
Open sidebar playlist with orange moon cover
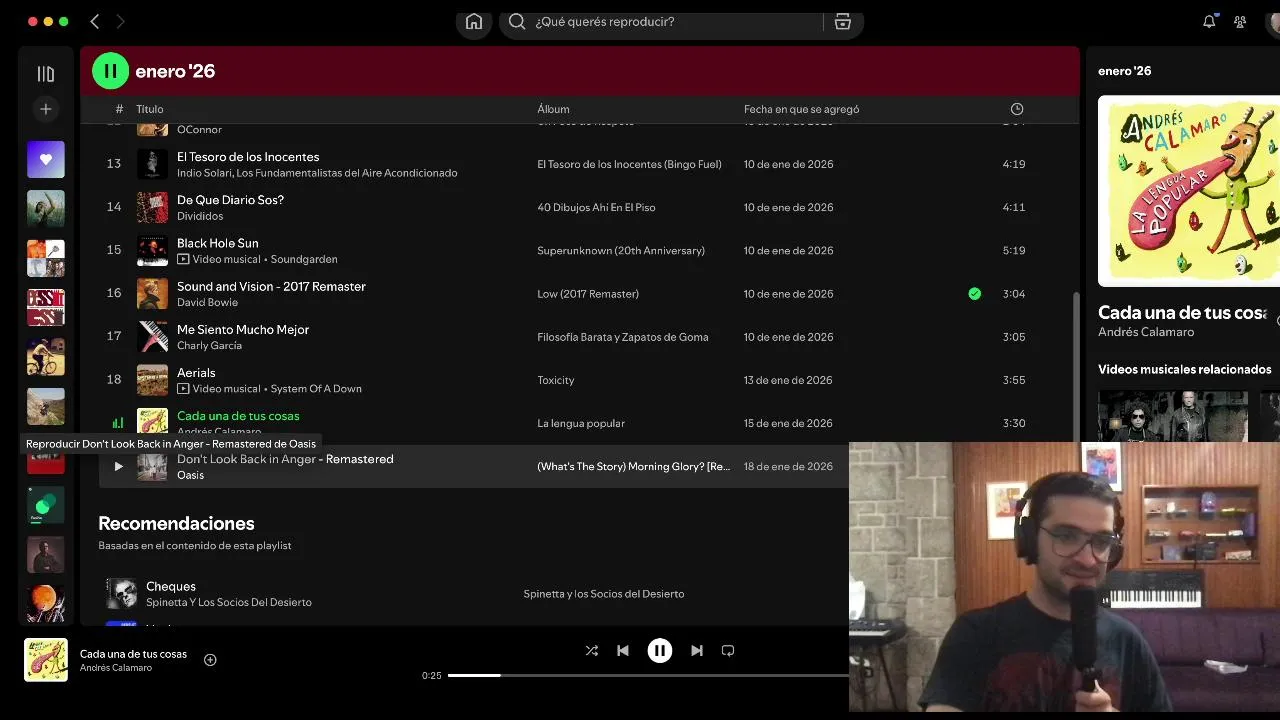coord(46,603)
